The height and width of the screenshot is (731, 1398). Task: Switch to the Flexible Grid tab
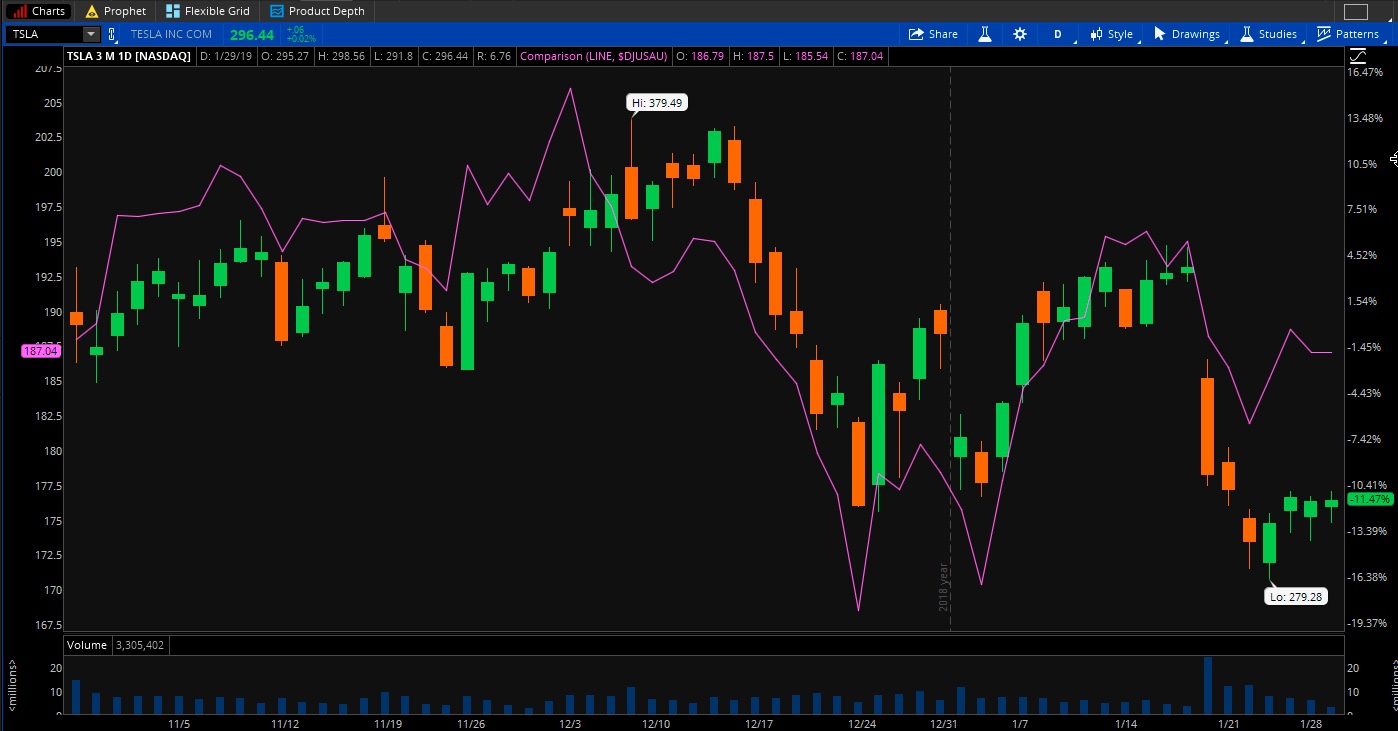[207, 11]
